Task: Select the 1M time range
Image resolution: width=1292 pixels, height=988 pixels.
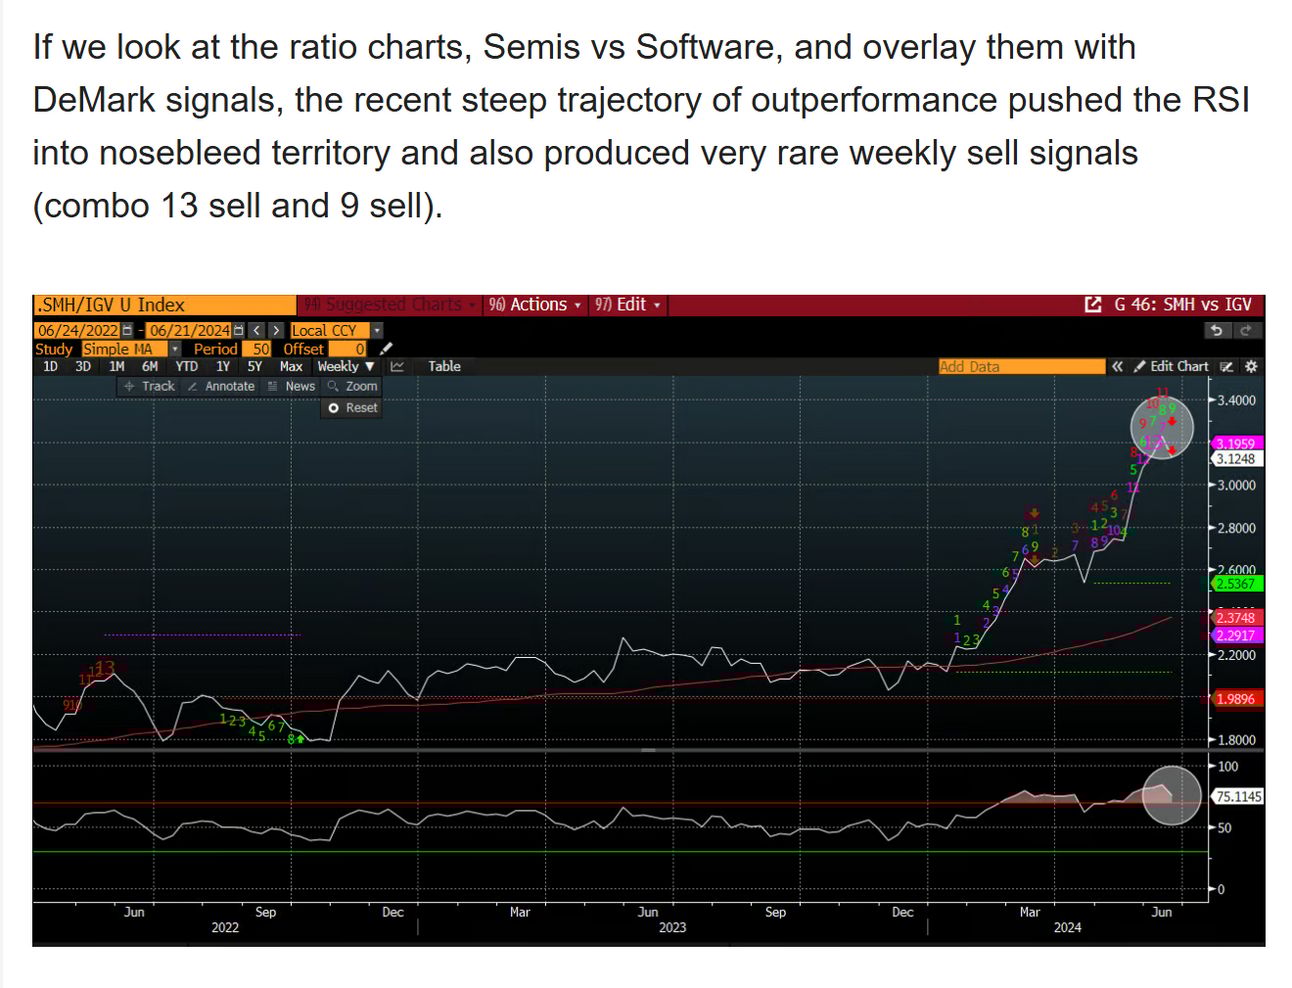Action: coord(117,367)
